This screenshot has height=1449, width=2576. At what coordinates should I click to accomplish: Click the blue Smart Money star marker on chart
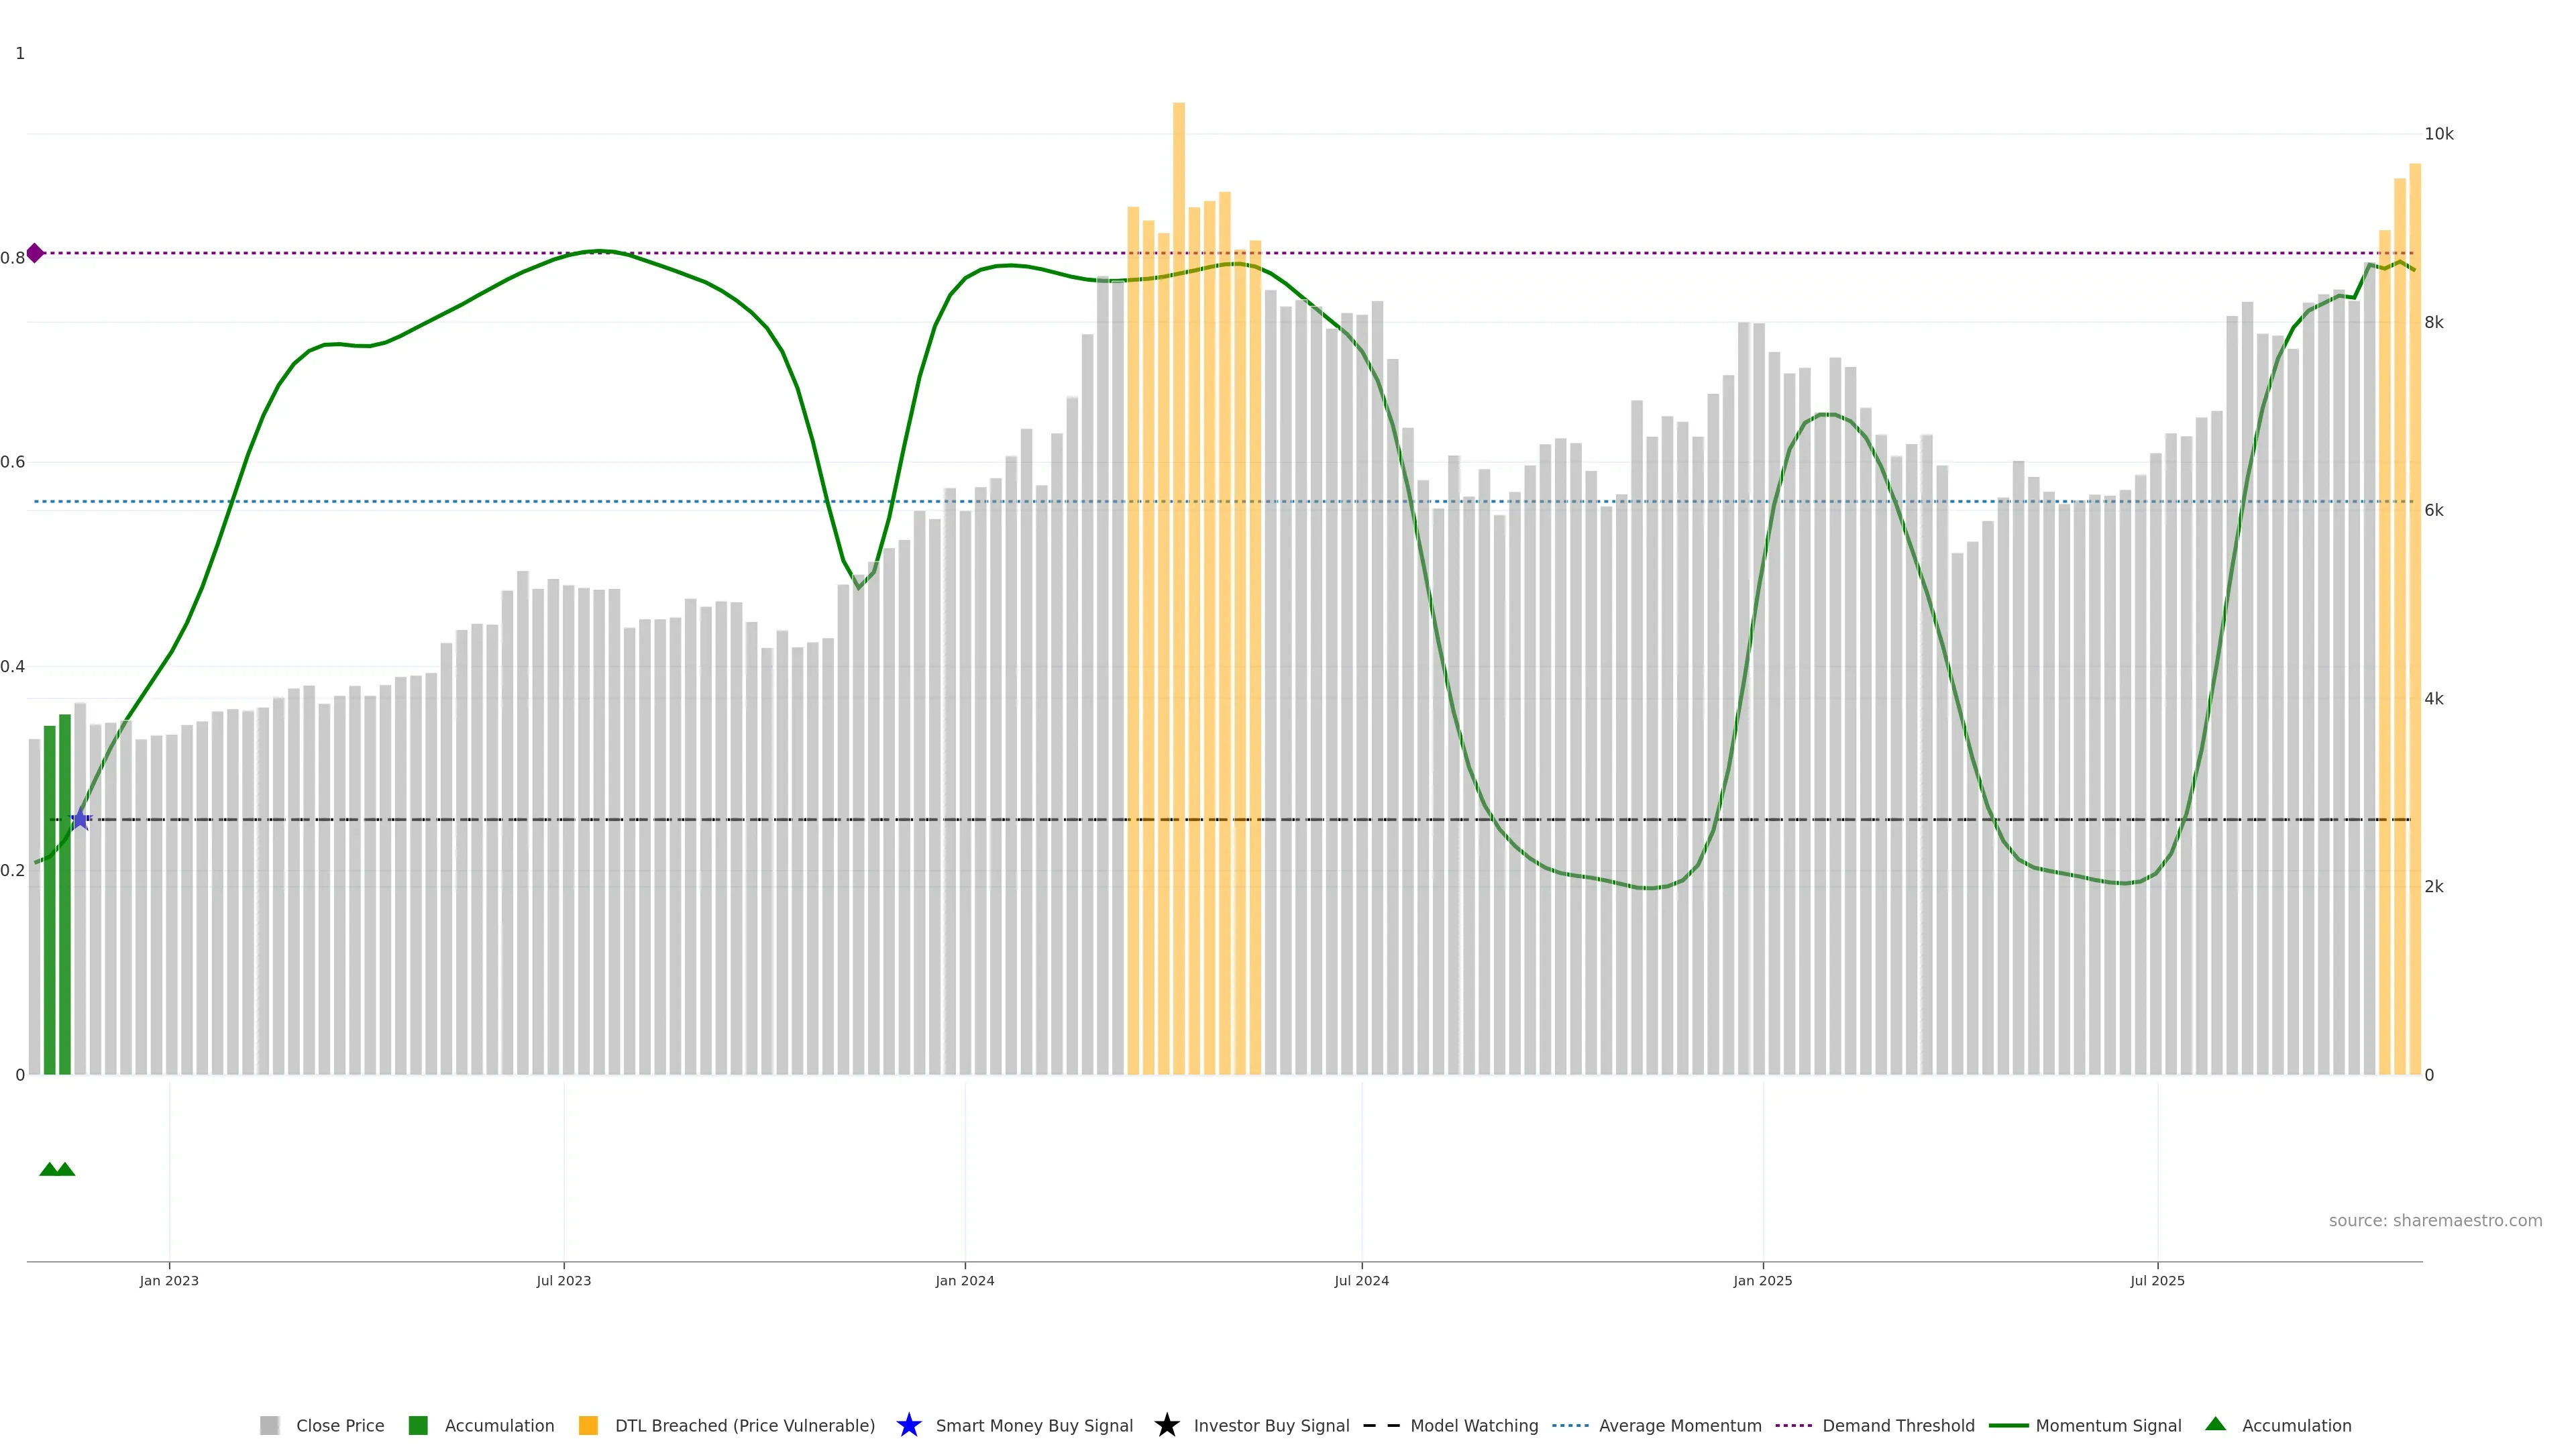coord(81,819)
